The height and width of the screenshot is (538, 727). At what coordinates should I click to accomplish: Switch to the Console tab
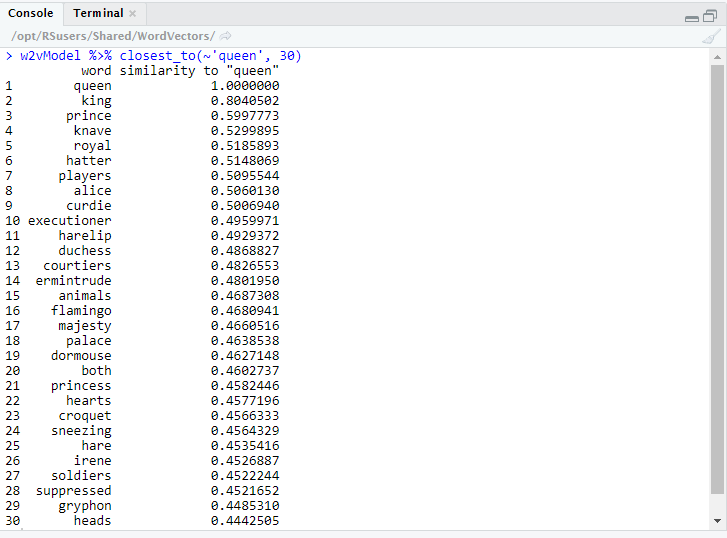(31, 13)
